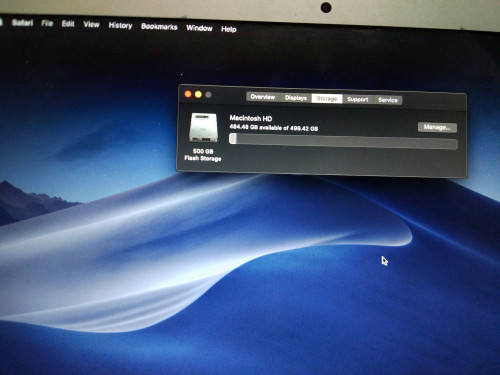Open the History menu
The image size is (500, 375).
(120, 25)
